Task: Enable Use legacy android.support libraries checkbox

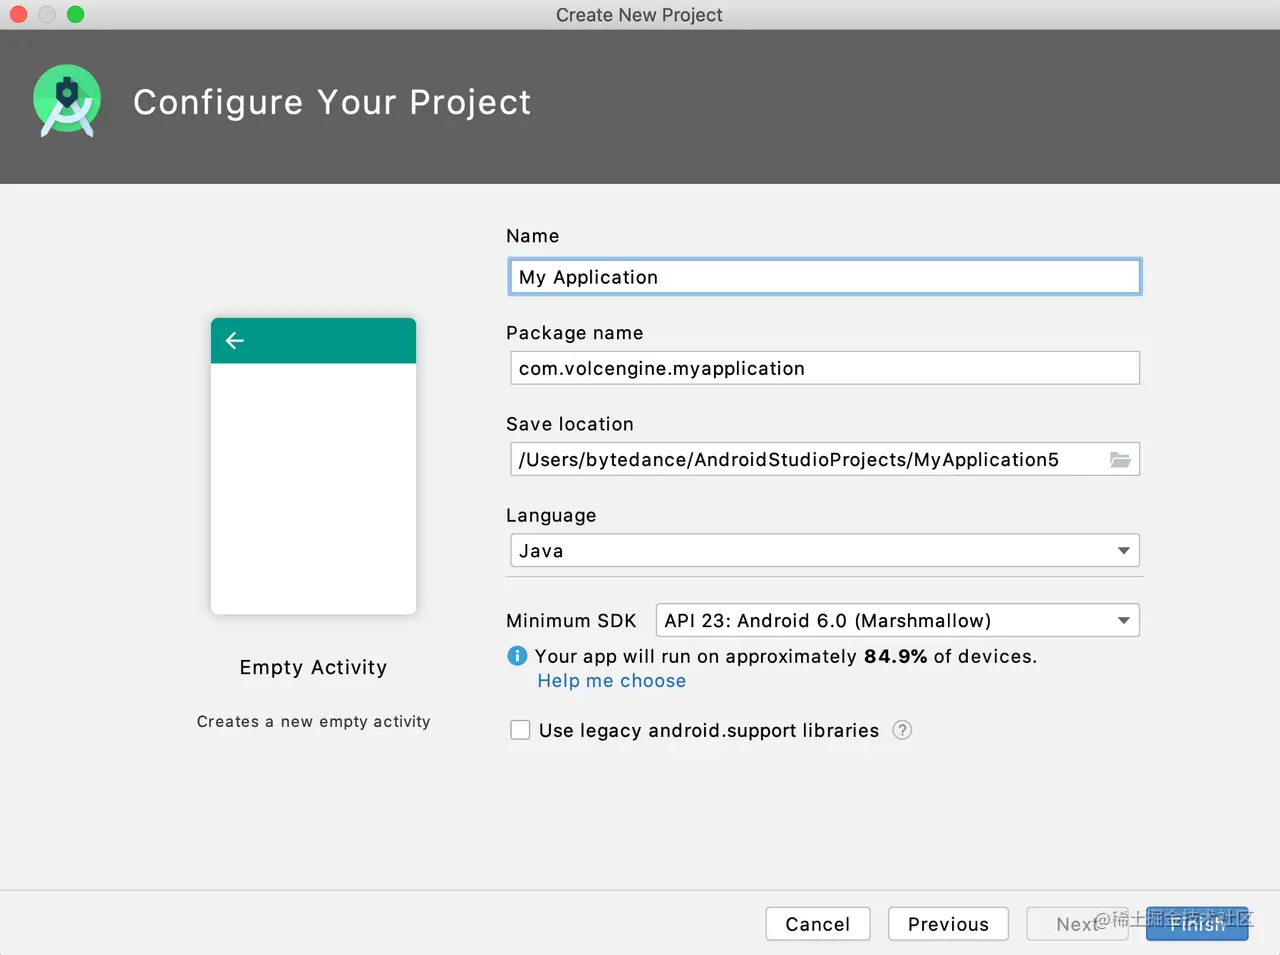Action: [x=520, y=730]
